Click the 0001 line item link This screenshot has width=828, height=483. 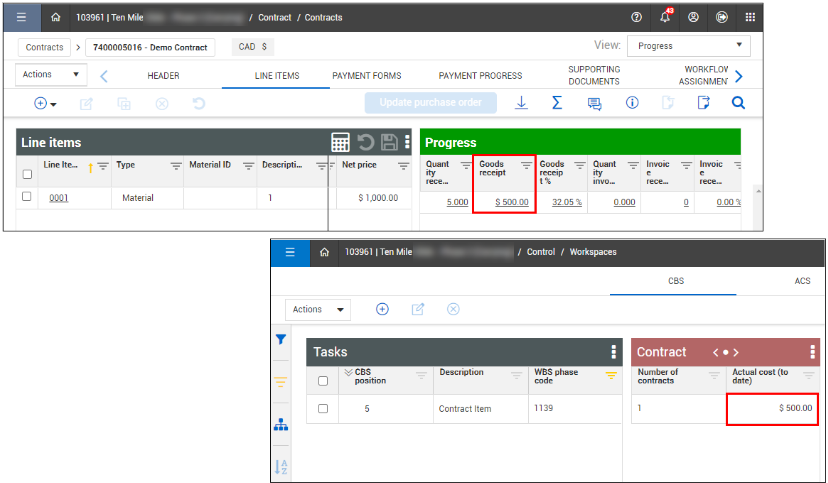pyautogui.click(x=59, y=198)
